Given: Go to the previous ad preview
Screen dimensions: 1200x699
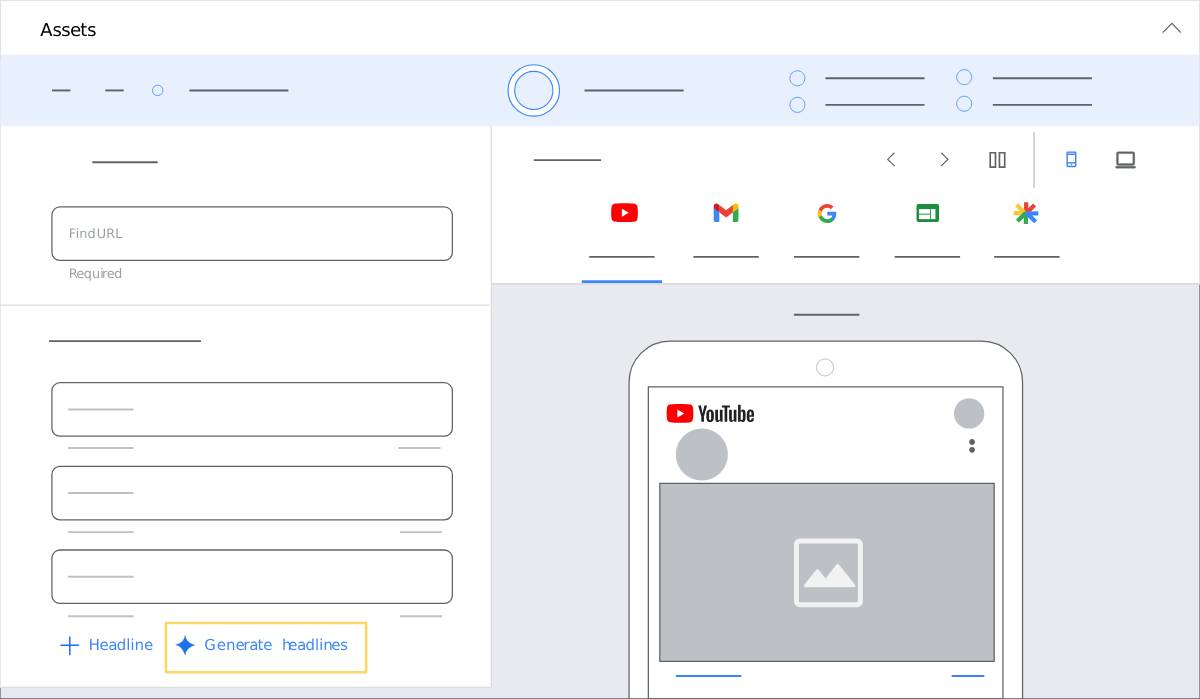Looking at the screenshot, I should (x=891, y=160).
